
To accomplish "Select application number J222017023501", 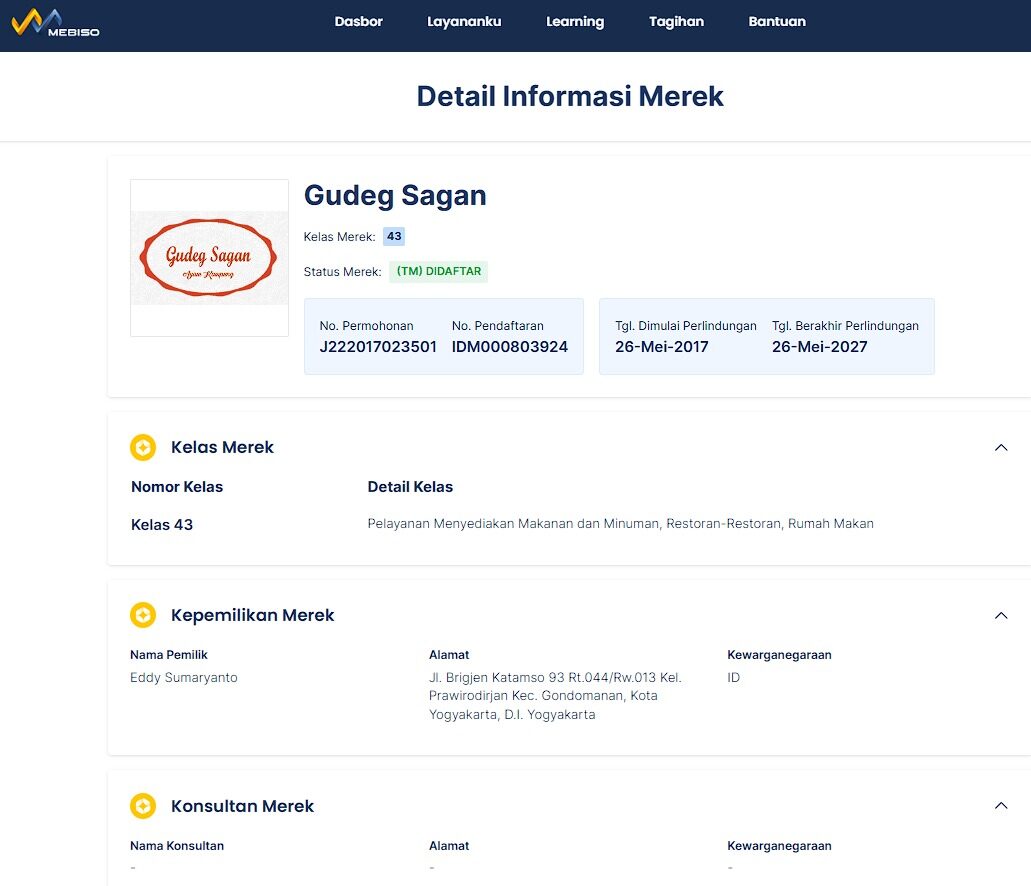I will (378, 347).
